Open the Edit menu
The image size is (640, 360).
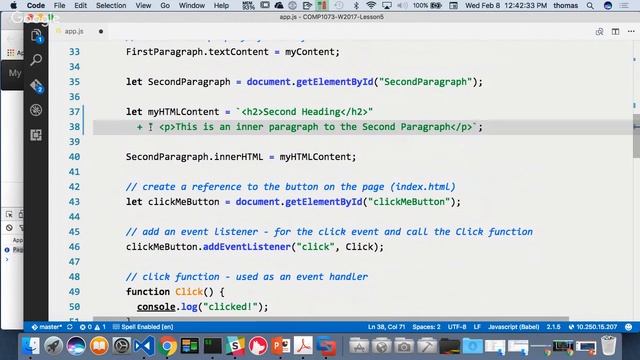pyautogui.click(x=80, y=5)
